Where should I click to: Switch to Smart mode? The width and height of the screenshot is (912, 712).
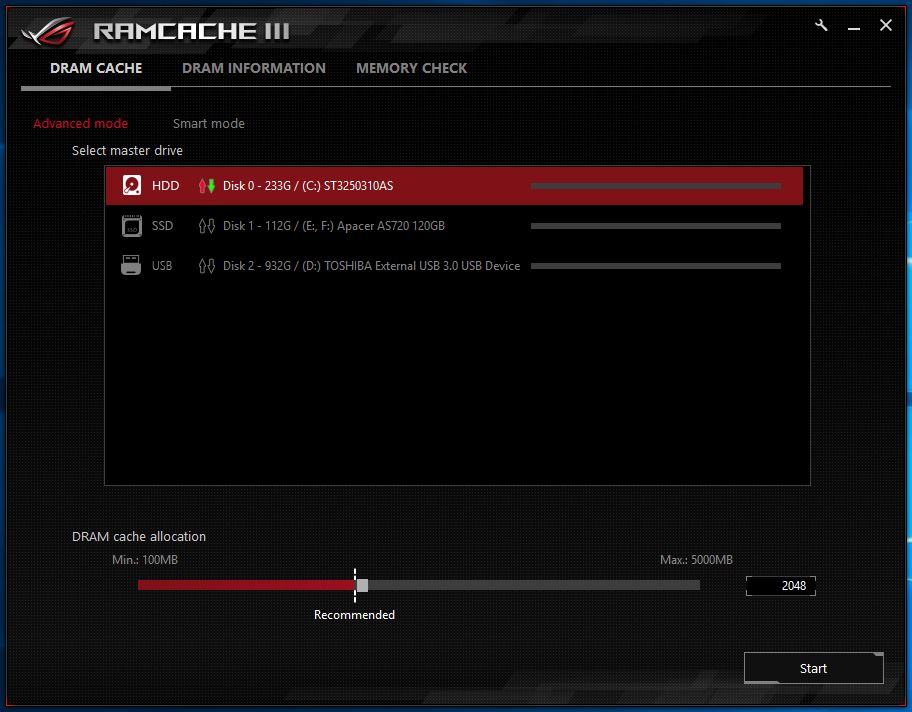[209, 123]
